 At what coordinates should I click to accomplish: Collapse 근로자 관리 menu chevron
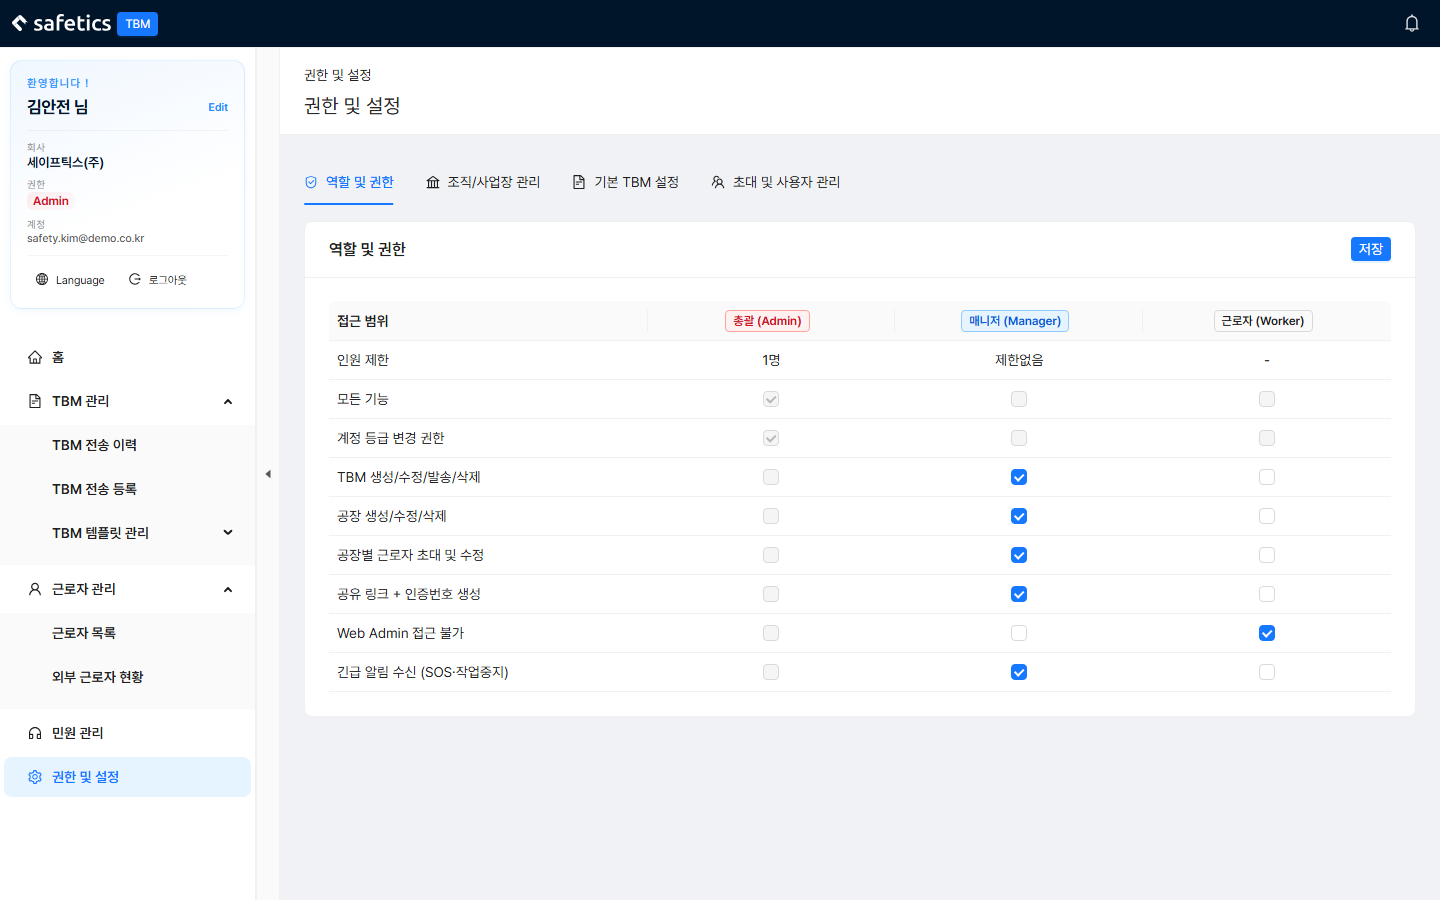(x=228, y=589)
